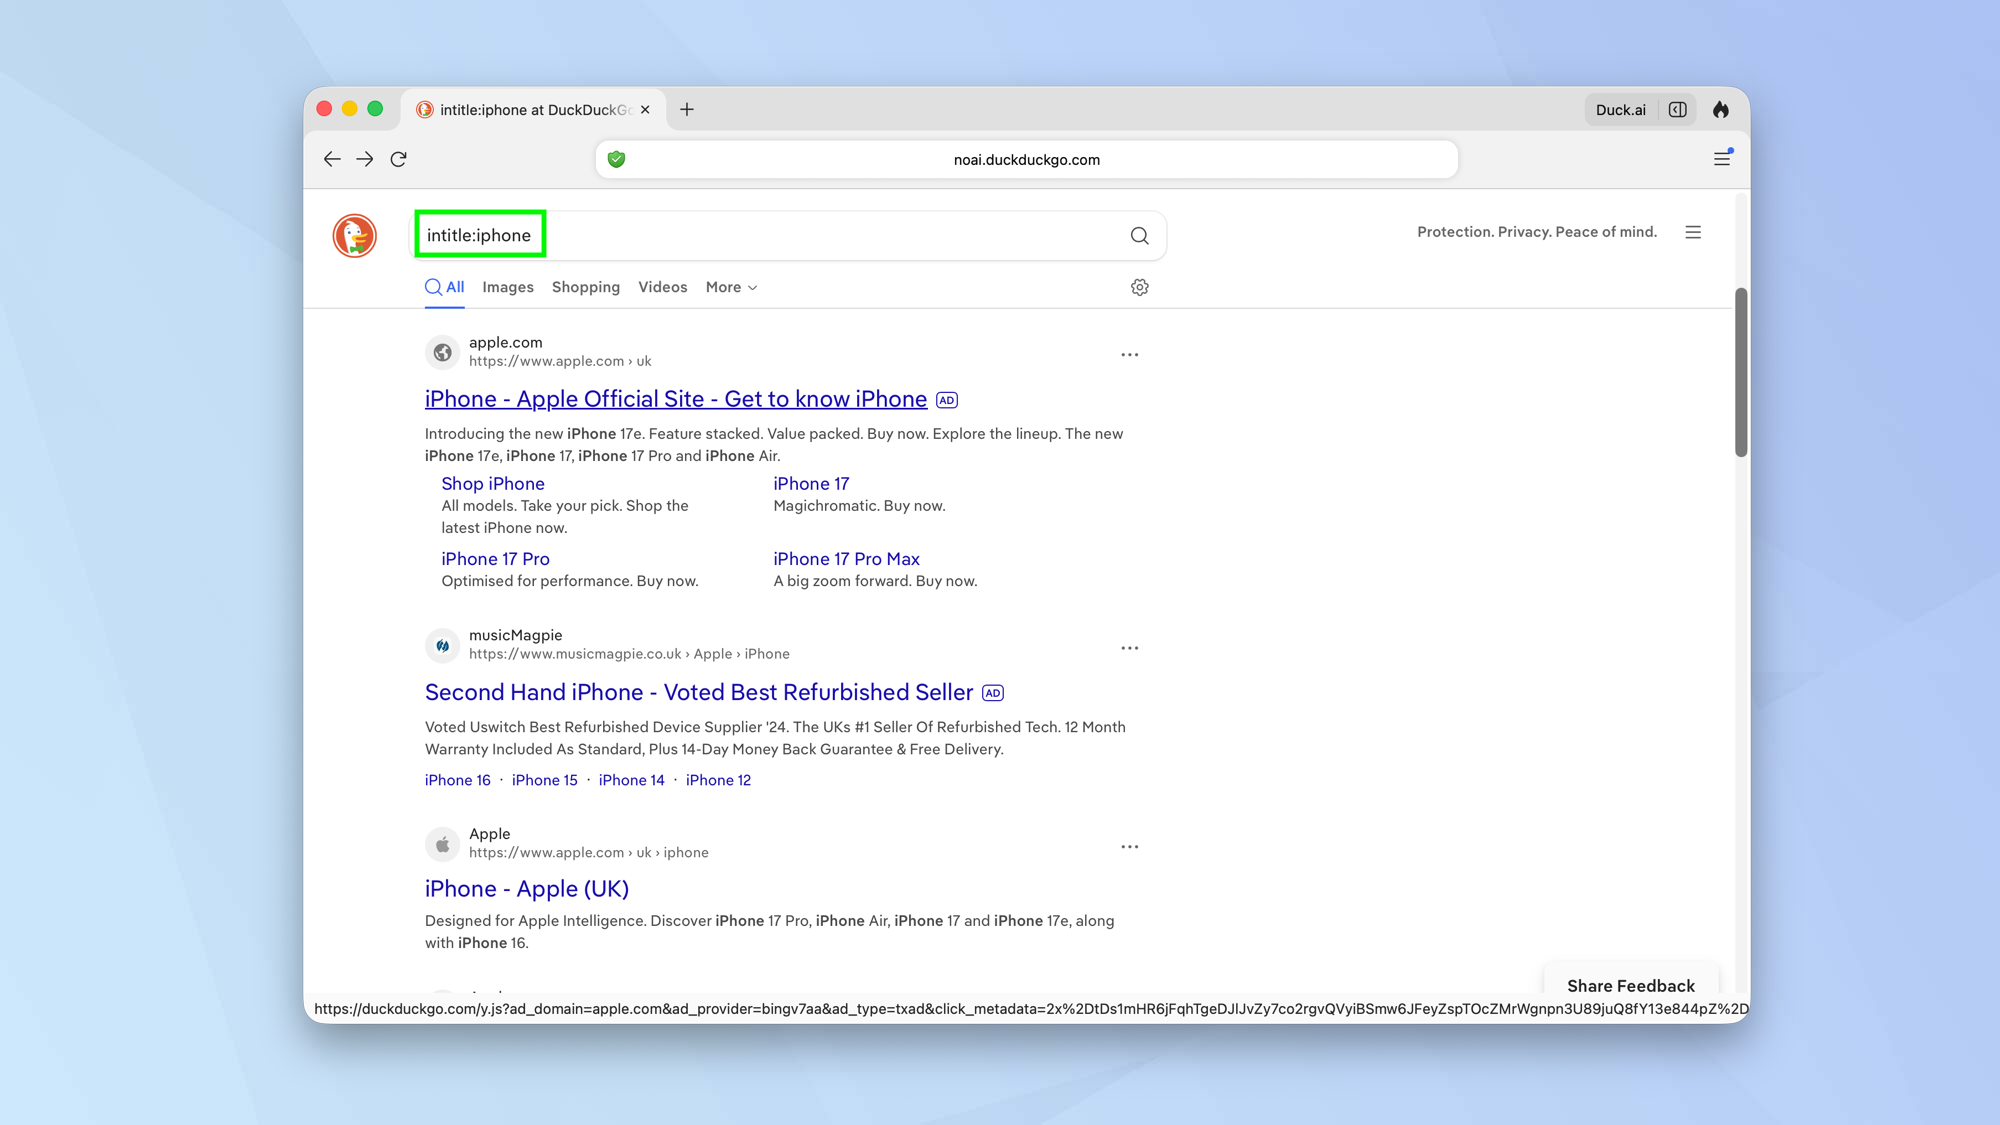The image size is (2000, 1125).
Task: Open options for Apple UK result
Action: pyautogui.click(x=1130, y=847)
